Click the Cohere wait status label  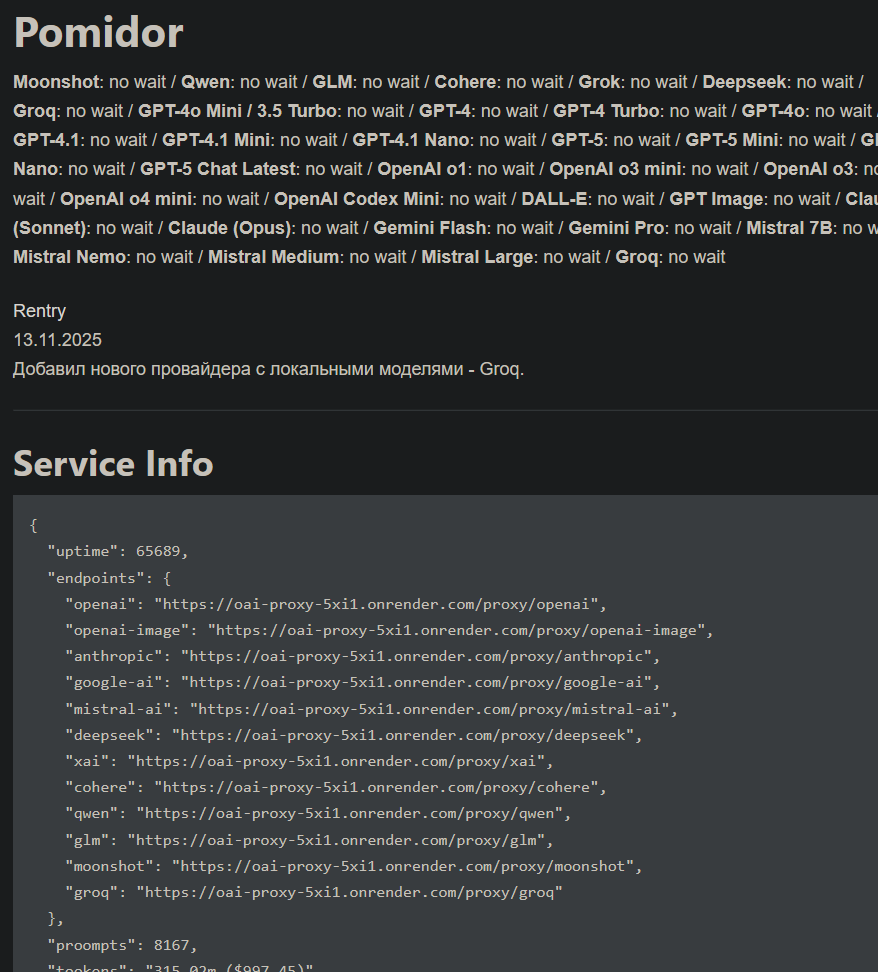[x=465, y=82]
